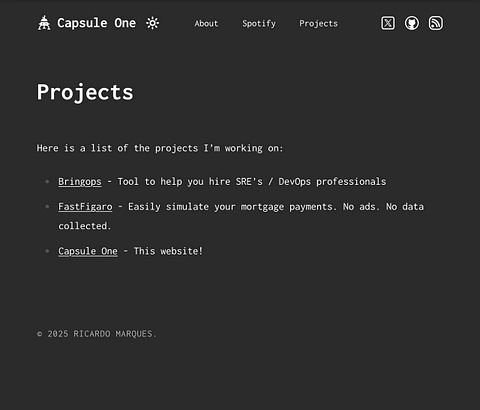The height and width of the screenshot is (410, 480).
Task: Click the 2025 Ricardo Marques copyright footer
Action: click(x=96, y=334)
